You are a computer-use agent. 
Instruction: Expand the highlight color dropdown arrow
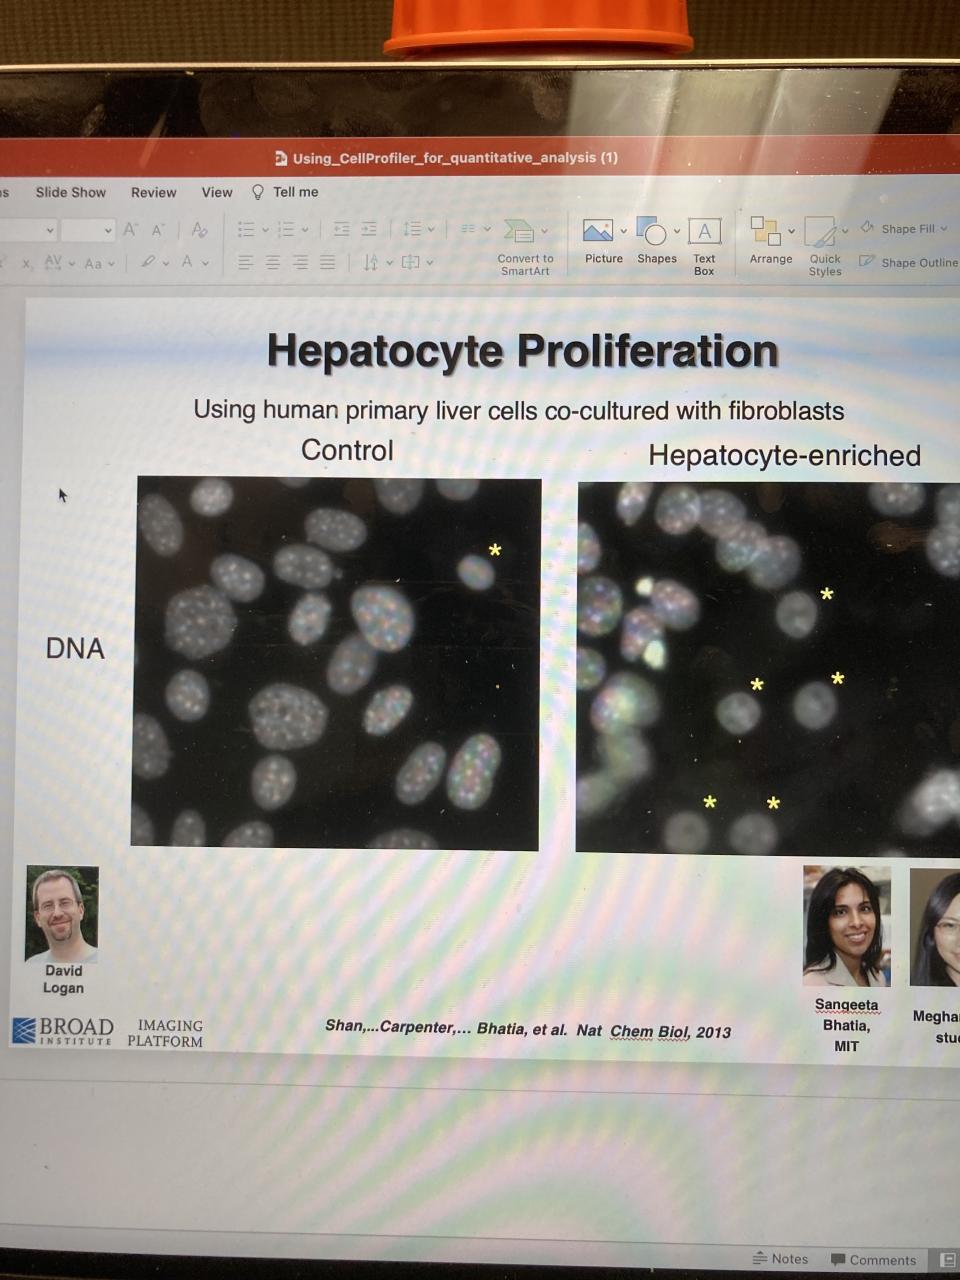click(x=166, y=263)
